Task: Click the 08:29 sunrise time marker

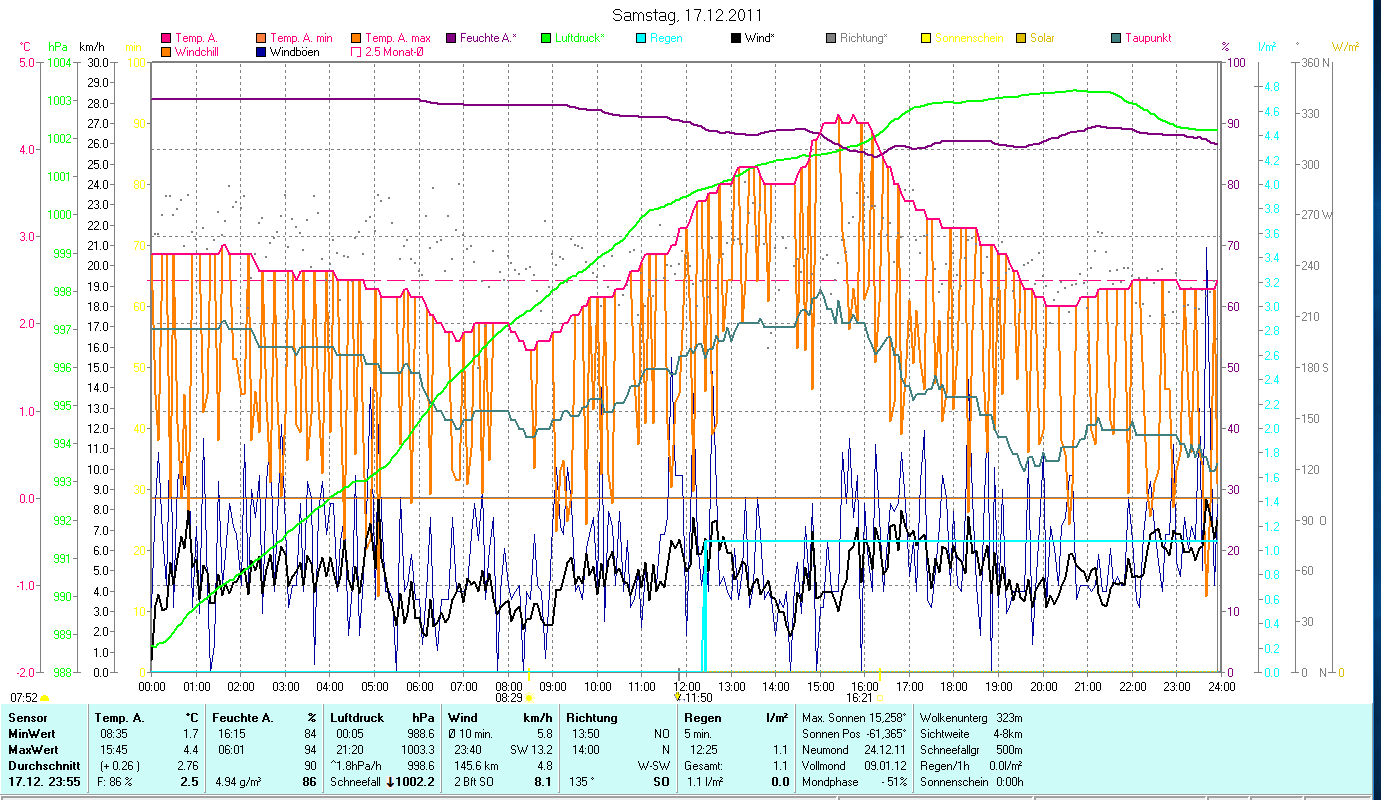Action: point(508,698)
